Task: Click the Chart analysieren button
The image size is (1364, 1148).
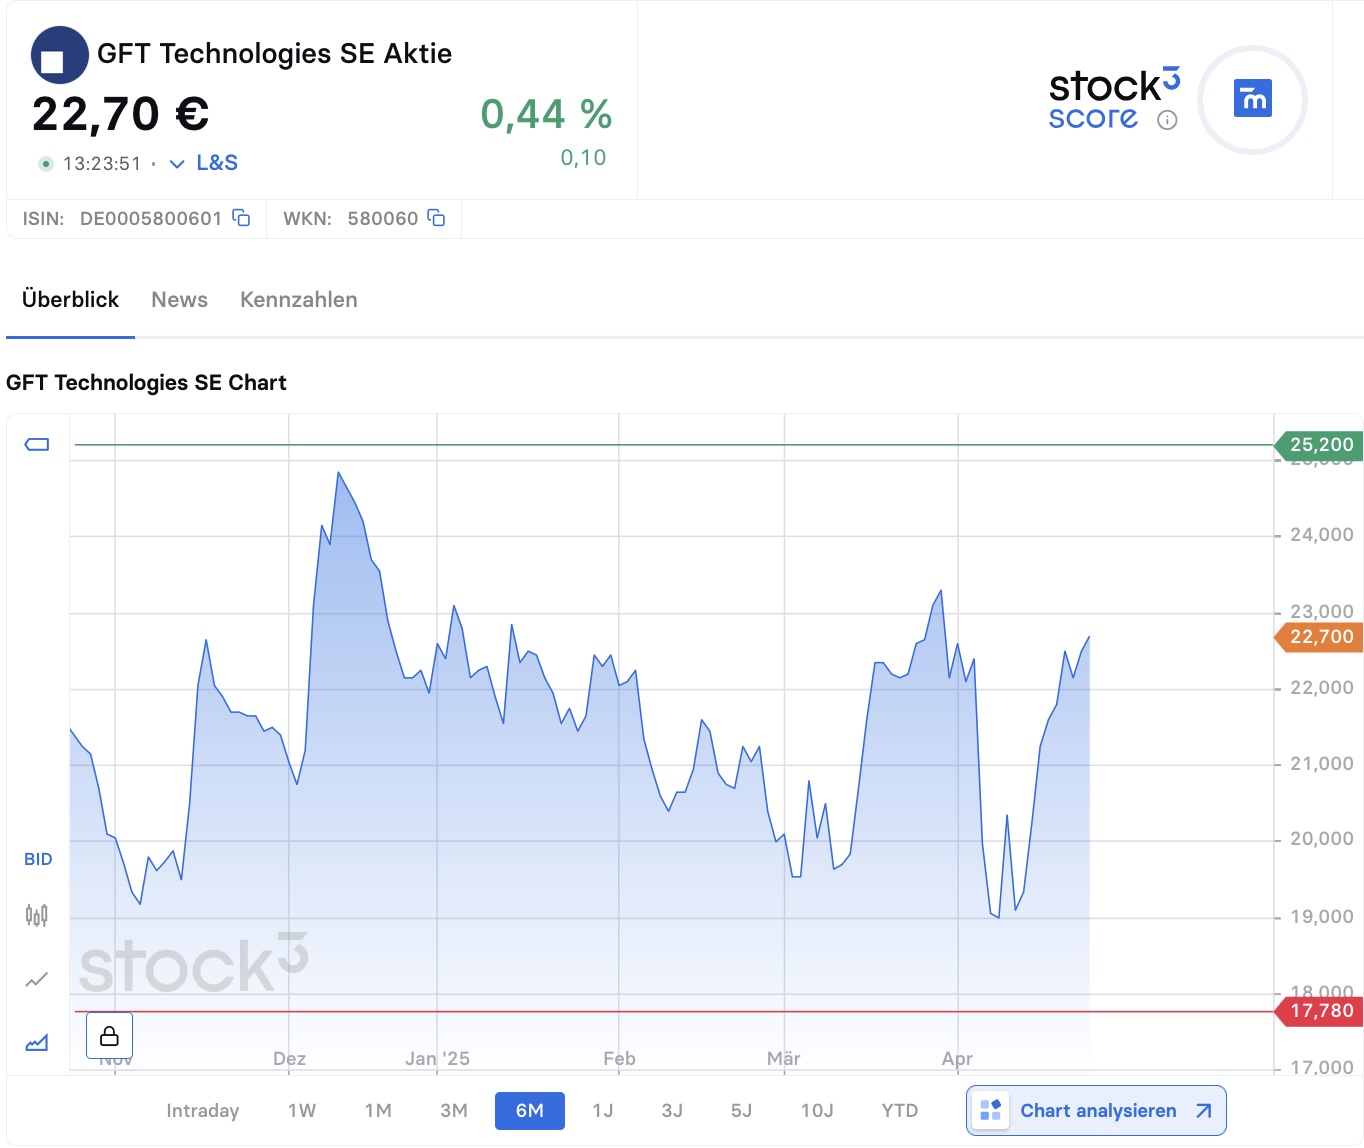Action: tap(1096, 1111)
